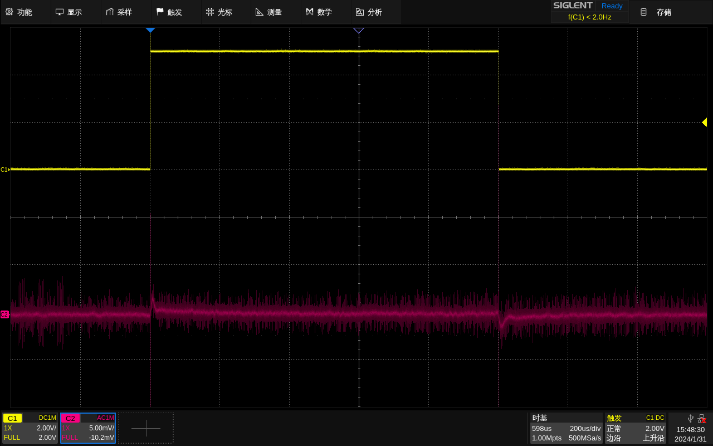The image size is (713, 446).
Task: Click the 触发 (Trigger) flag icon
Action: click(160, 12)
